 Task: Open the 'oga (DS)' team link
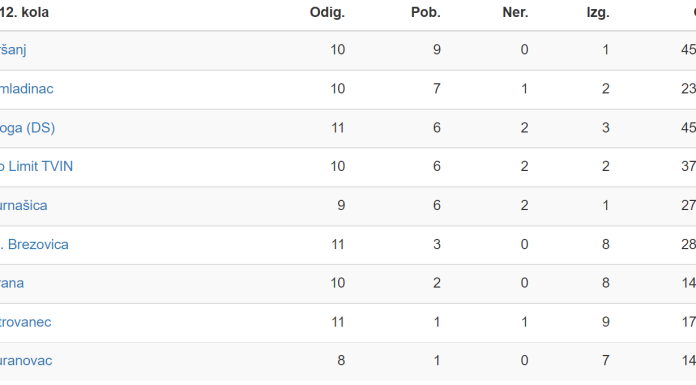(27, 128)
